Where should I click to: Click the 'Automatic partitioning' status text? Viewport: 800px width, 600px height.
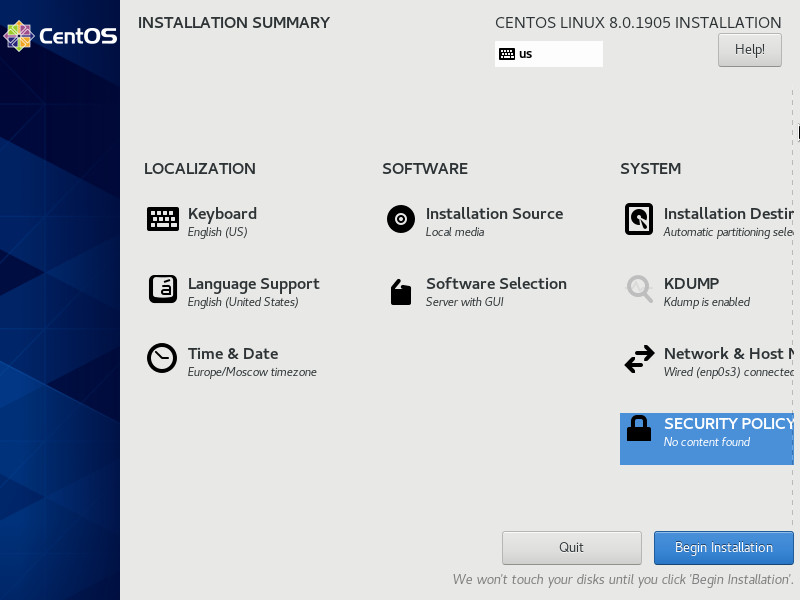pyautogui.click(x=729, y=232)
